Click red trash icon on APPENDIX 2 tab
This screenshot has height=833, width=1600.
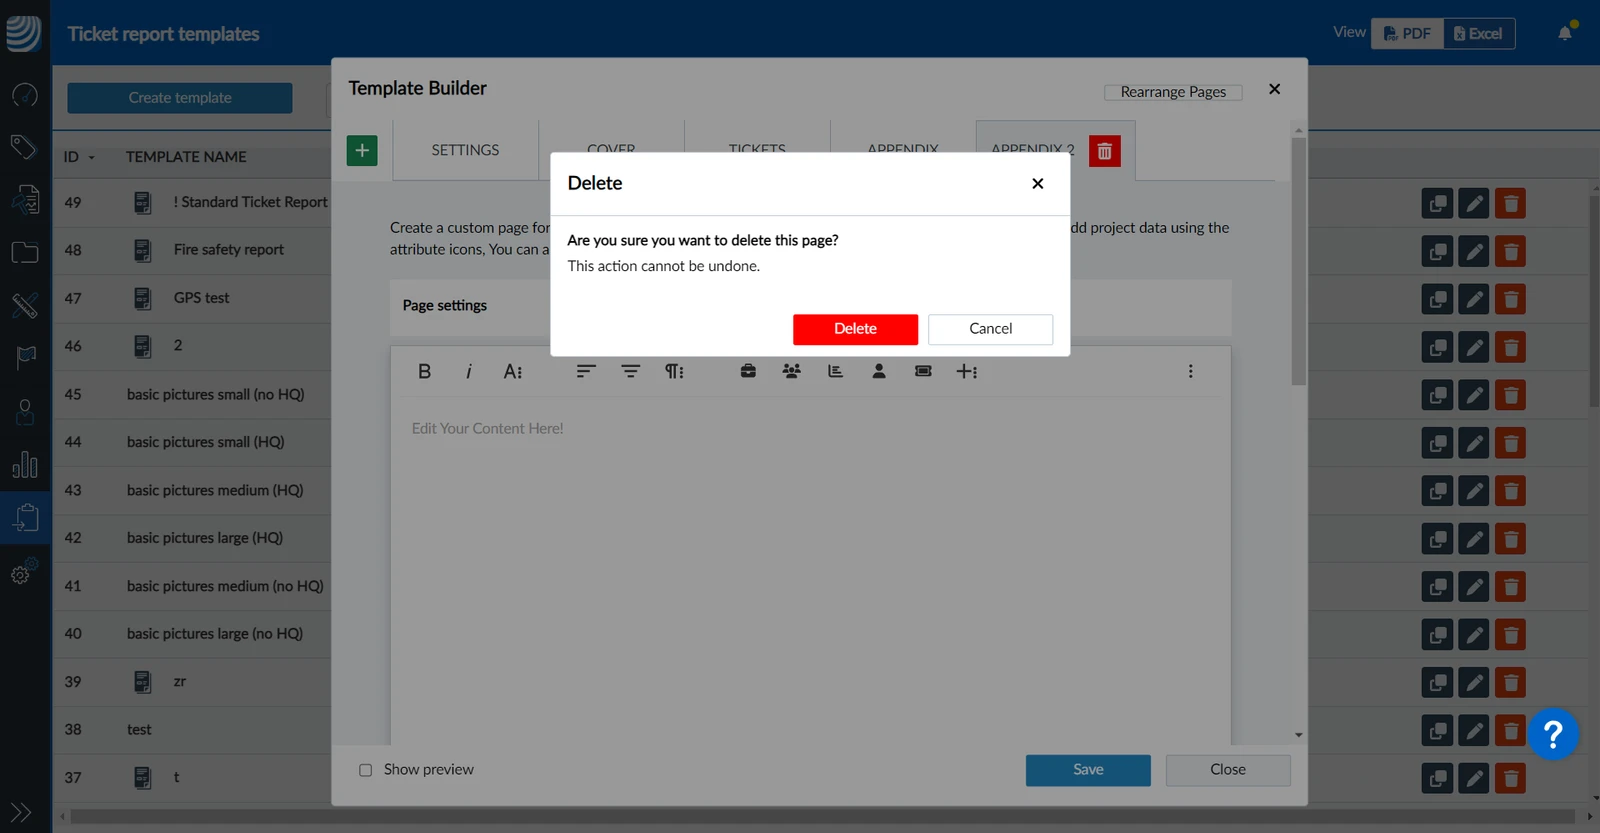pyautogui.click(x=1104, y=151)
